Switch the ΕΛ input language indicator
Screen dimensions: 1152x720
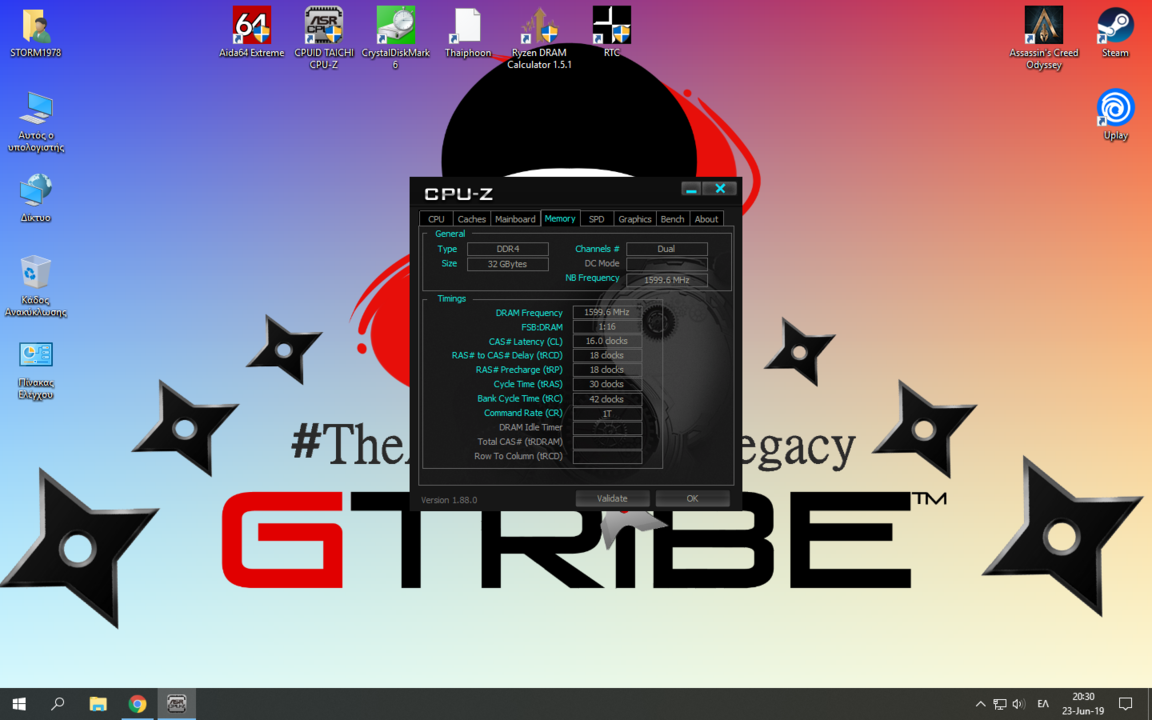[1043, 704]
